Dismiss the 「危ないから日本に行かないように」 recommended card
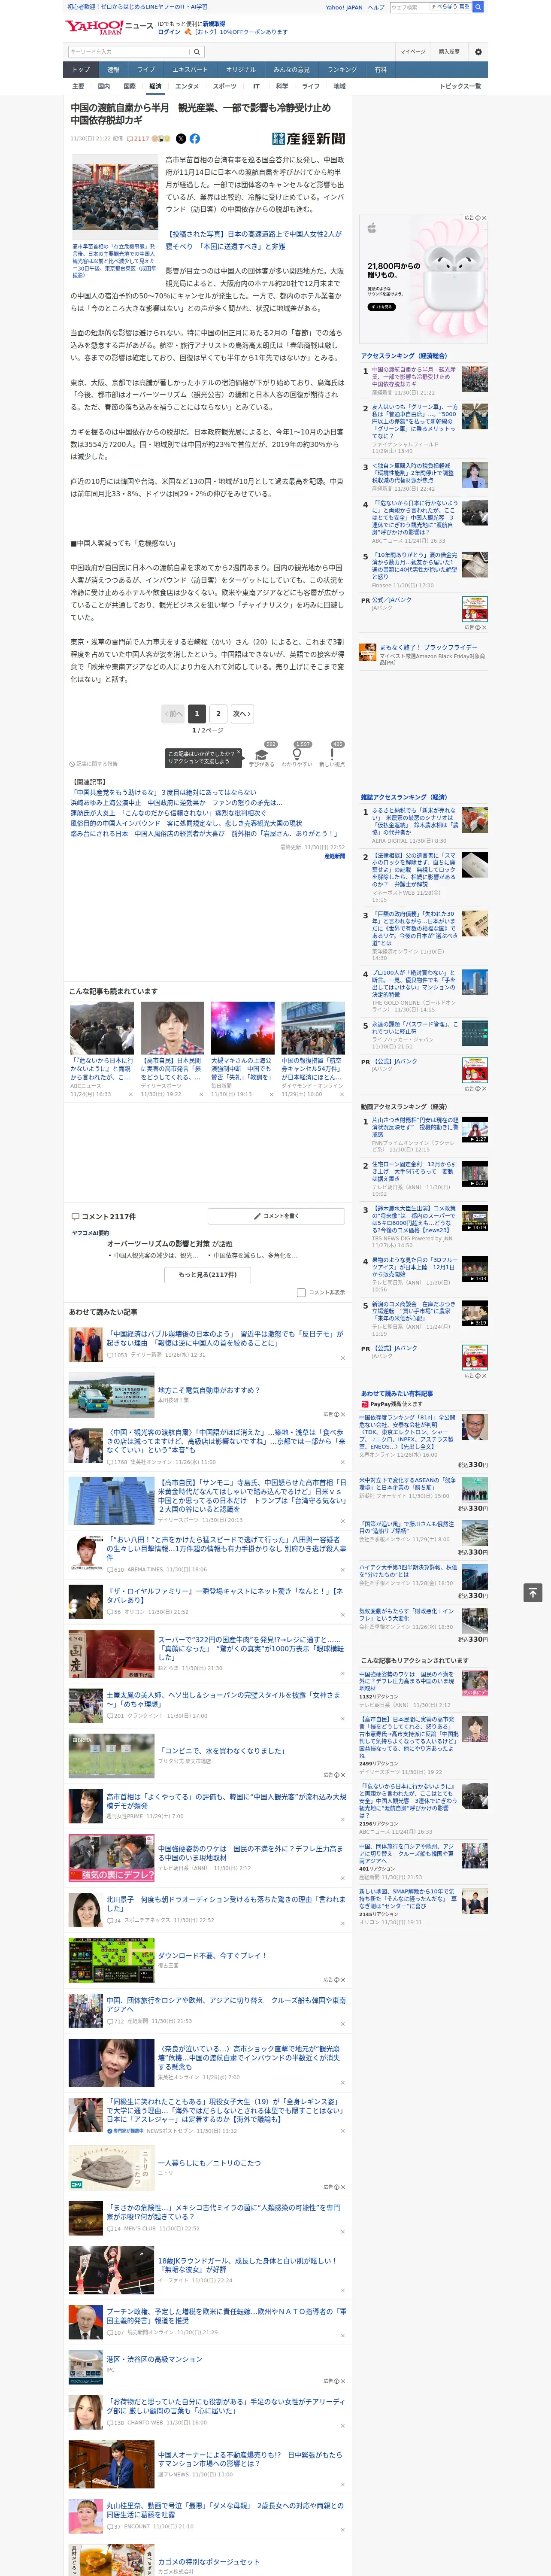 (x=130, y=1094)
